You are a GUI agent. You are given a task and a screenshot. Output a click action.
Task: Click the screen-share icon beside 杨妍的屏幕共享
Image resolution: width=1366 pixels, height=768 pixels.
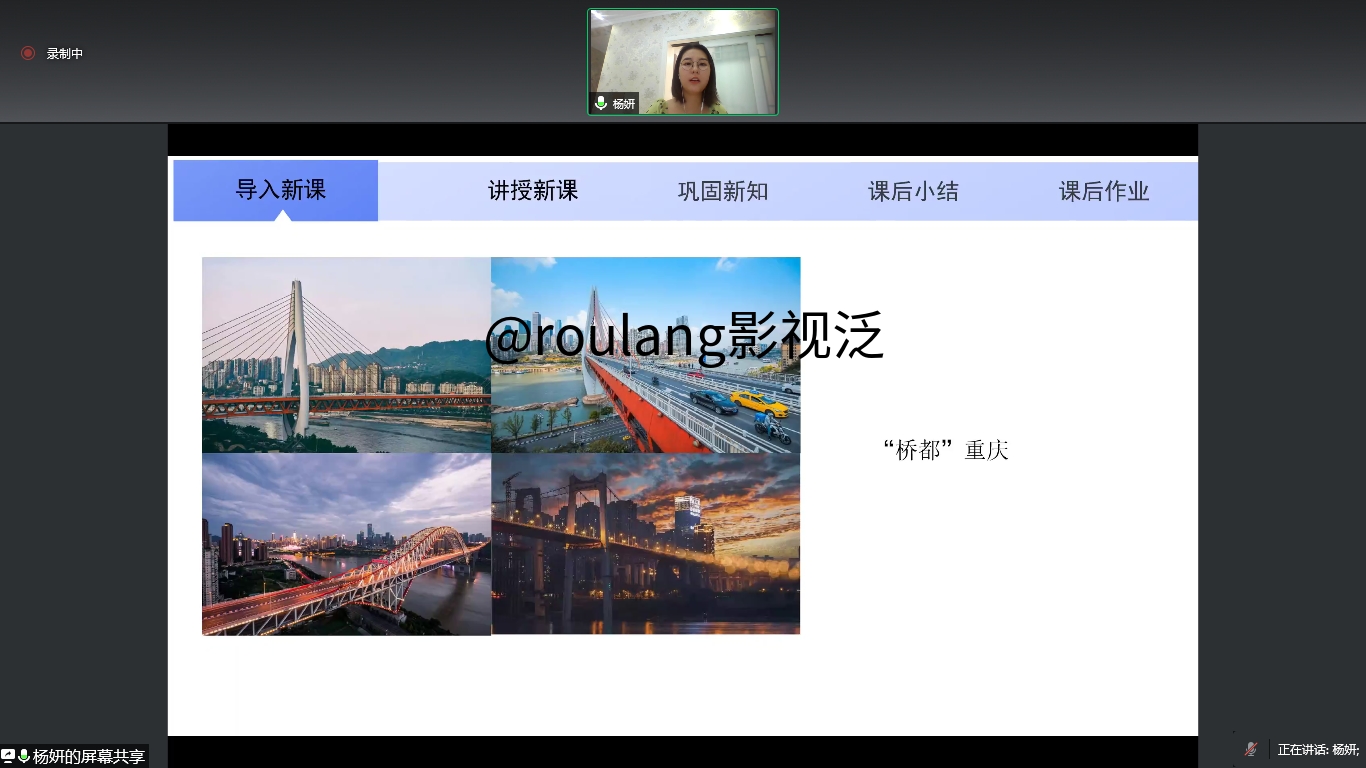point(8,756)
